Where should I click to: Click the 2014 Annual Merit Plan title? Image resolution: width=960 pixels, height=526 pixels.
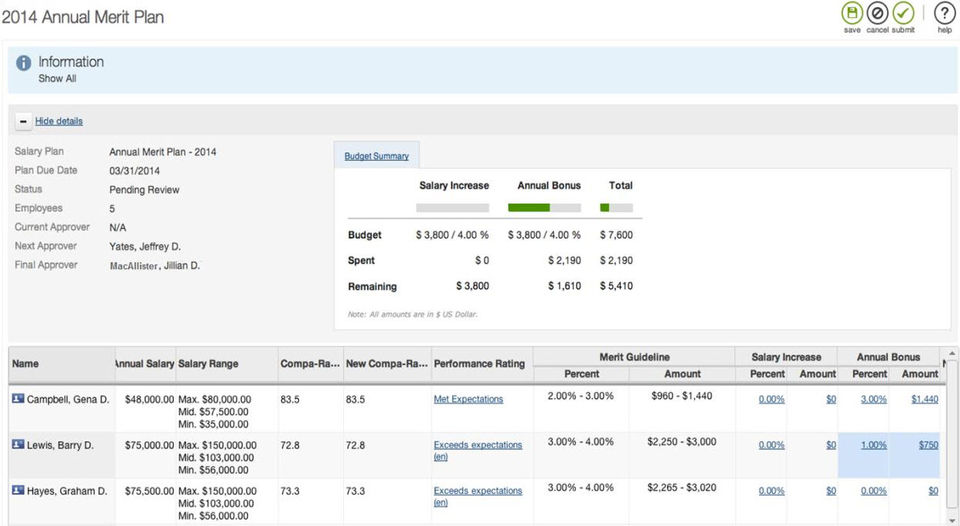click(x=83, y=17)
